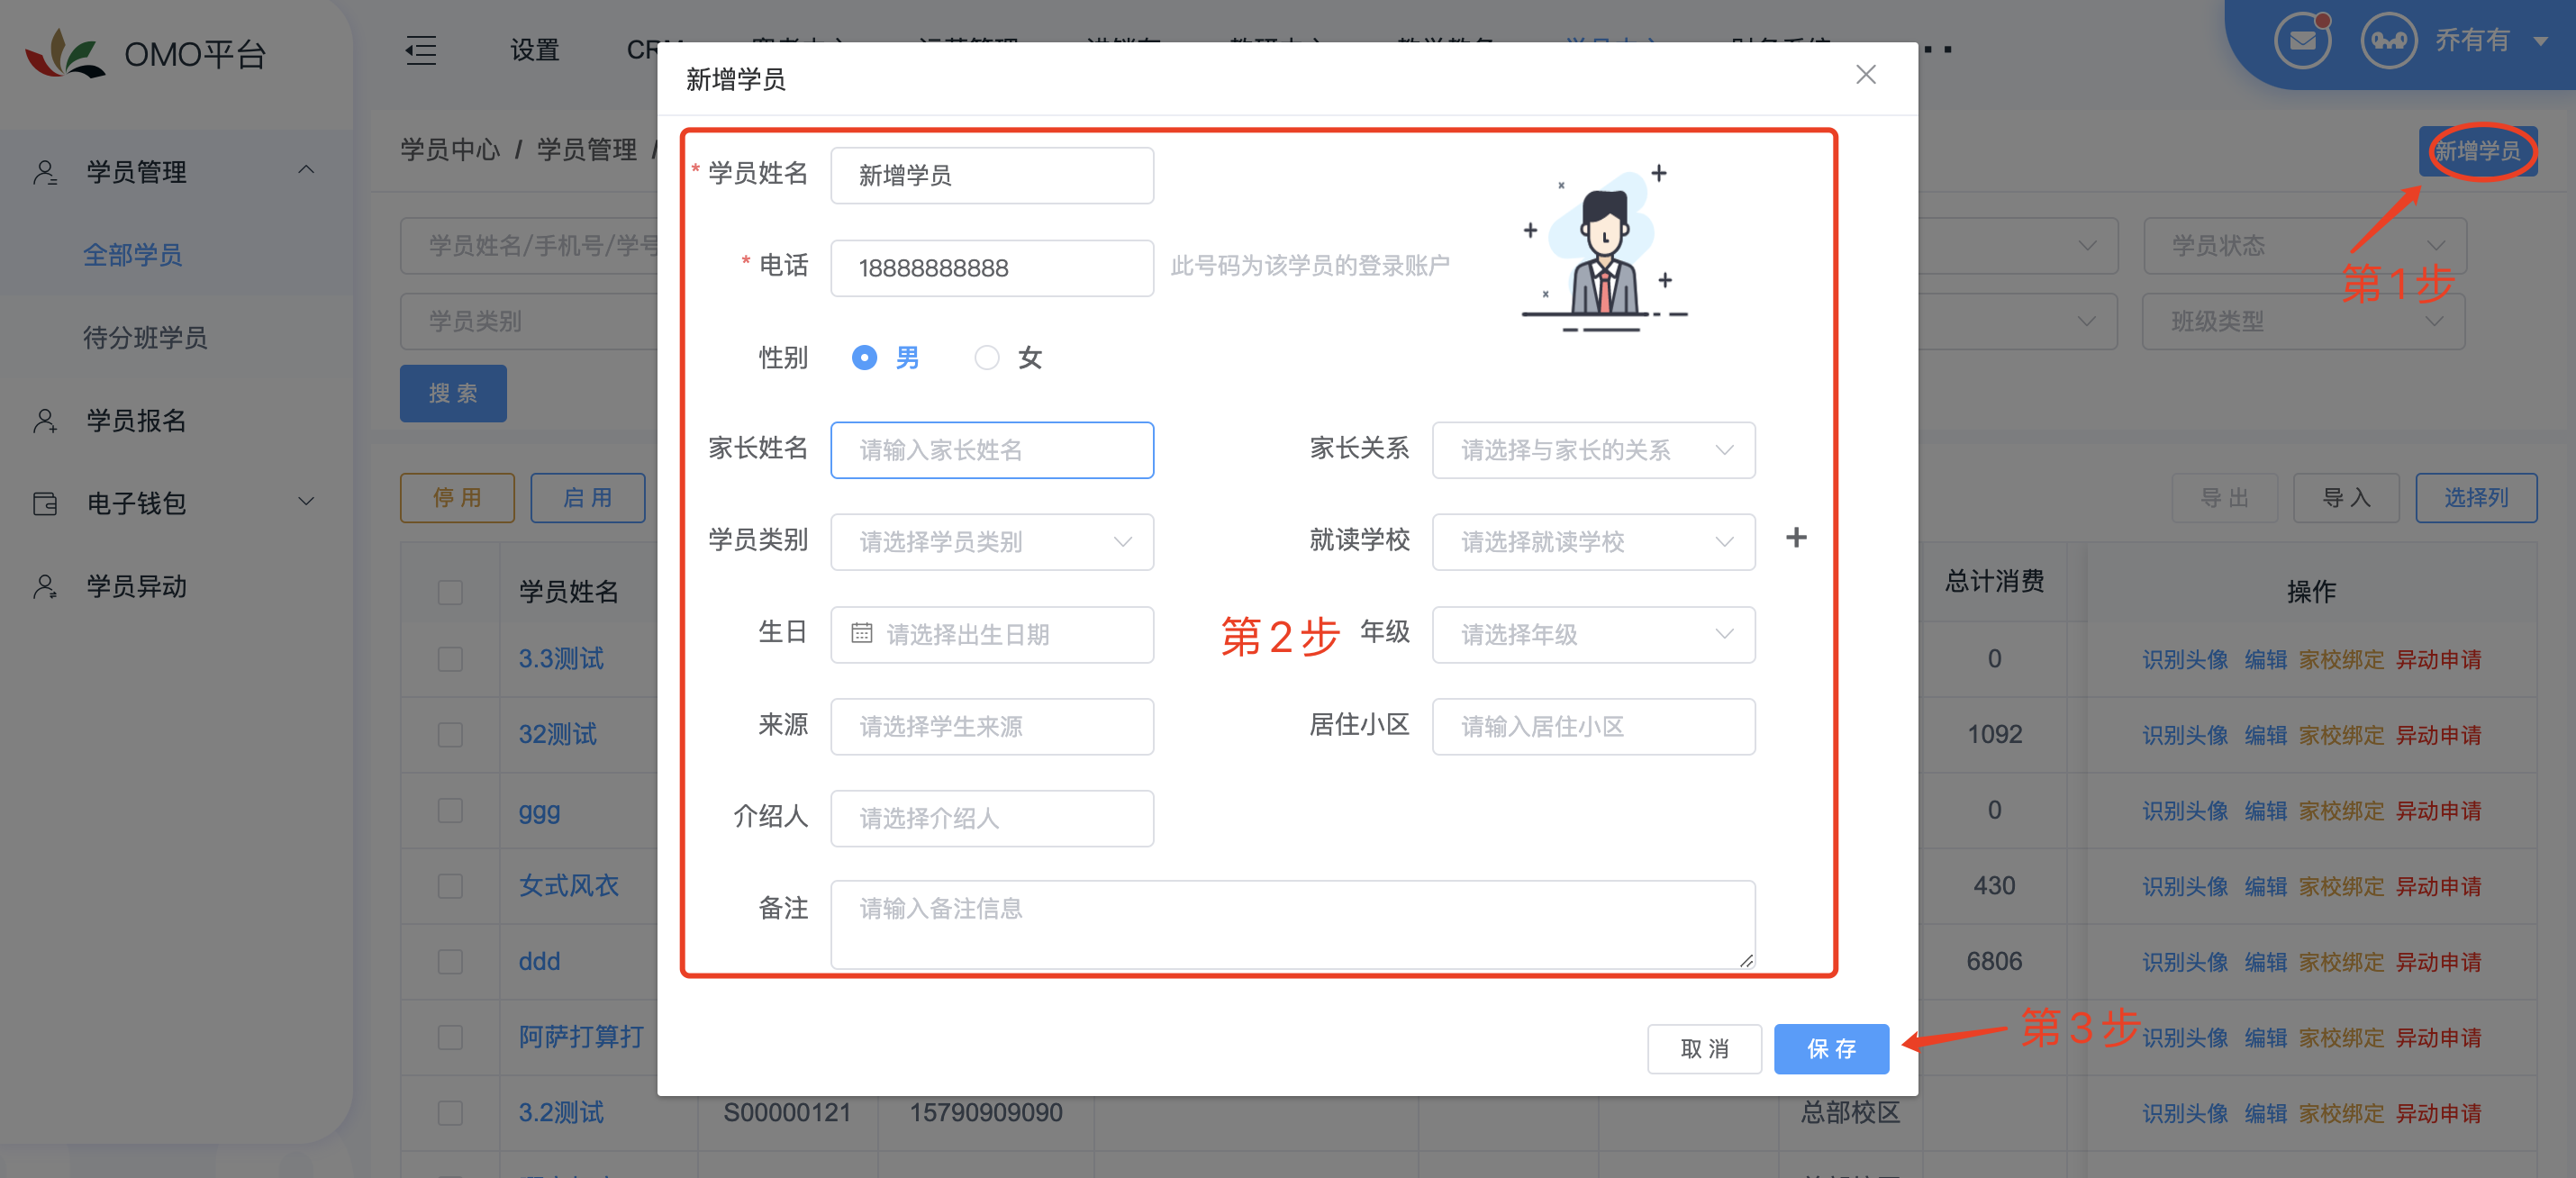Toggle the select-all checkbox in table header

click(450, 592)
